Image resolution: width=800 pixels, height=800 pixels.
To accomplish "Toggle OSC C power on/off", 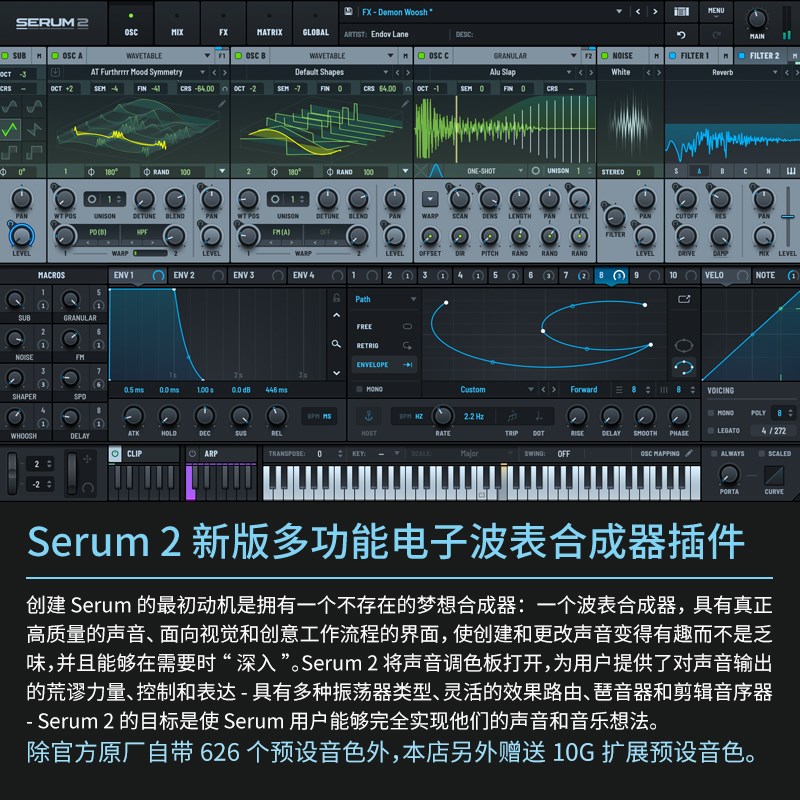I will (421, 56).
